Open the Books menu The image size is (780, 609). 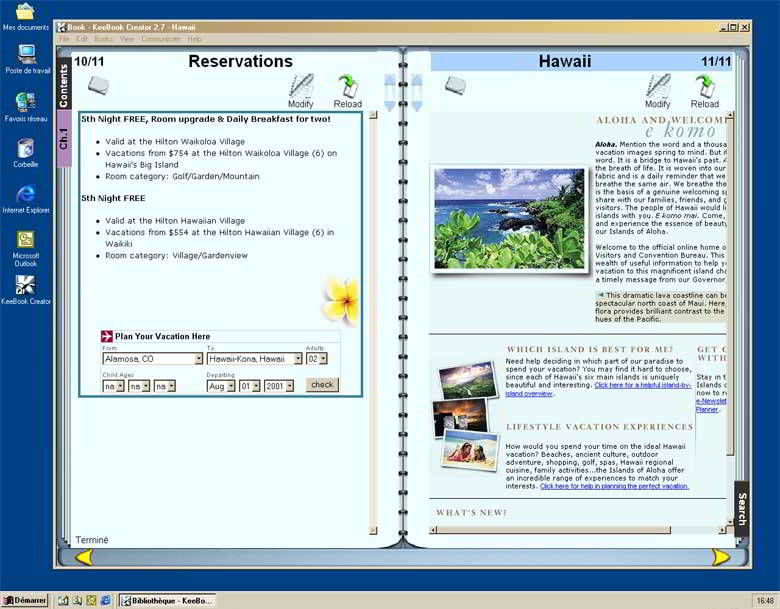coord(103,39)
